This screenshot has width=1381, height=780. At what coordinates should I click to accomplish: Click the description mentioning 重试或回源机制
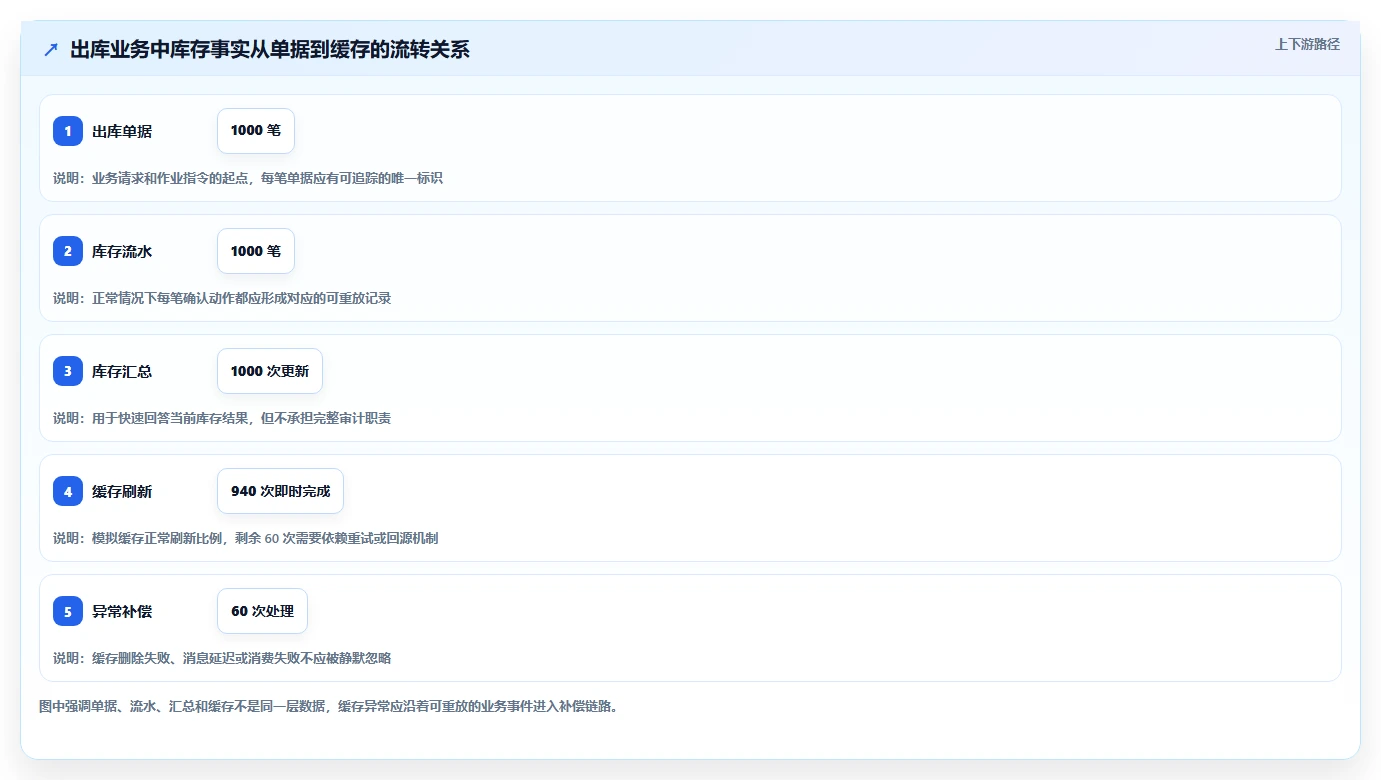point(245,538)
